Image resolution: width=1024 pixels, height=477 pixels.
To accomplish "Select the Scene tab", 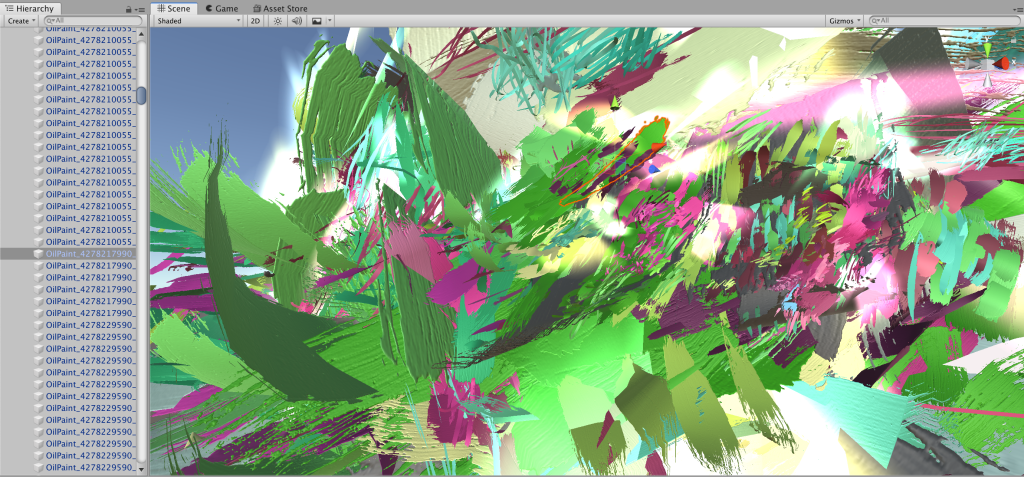I will [172, 7].
